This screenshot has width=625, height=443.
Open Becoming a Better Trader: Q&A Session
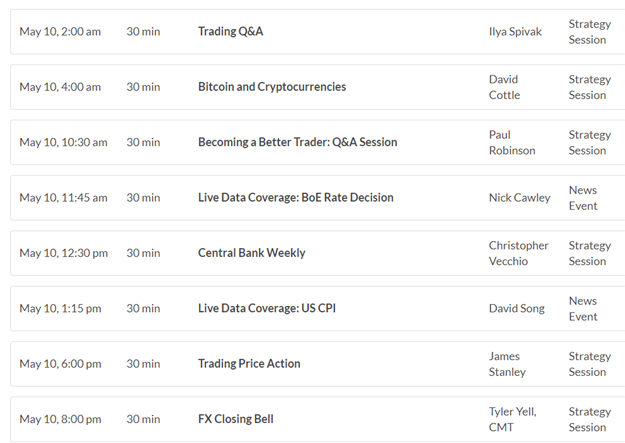[297, 142]
